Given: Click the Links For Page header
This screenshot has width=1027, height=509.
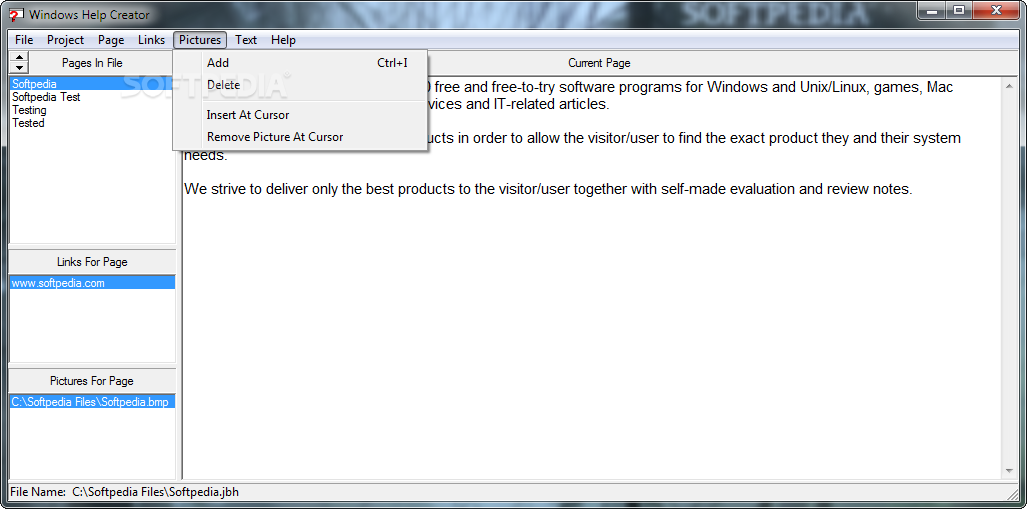Looking at the screenshot, I should point(92,262).
